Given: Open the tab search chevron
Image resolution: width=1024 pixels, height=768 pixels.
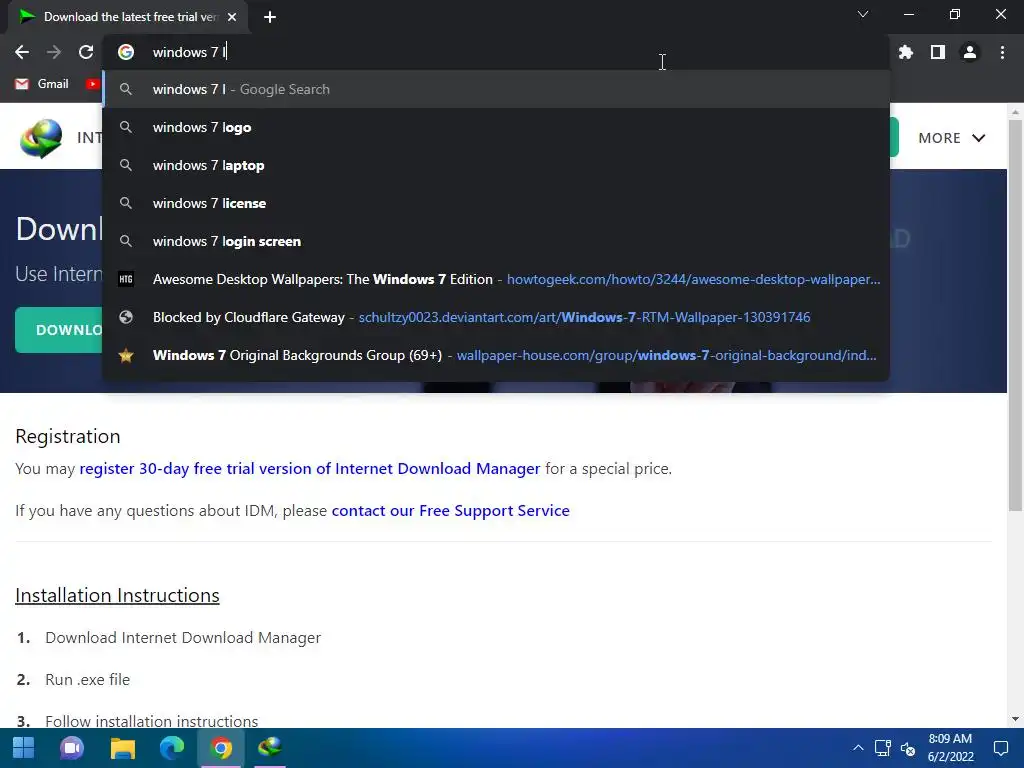Looking at the screenshot, I should 863,14.
